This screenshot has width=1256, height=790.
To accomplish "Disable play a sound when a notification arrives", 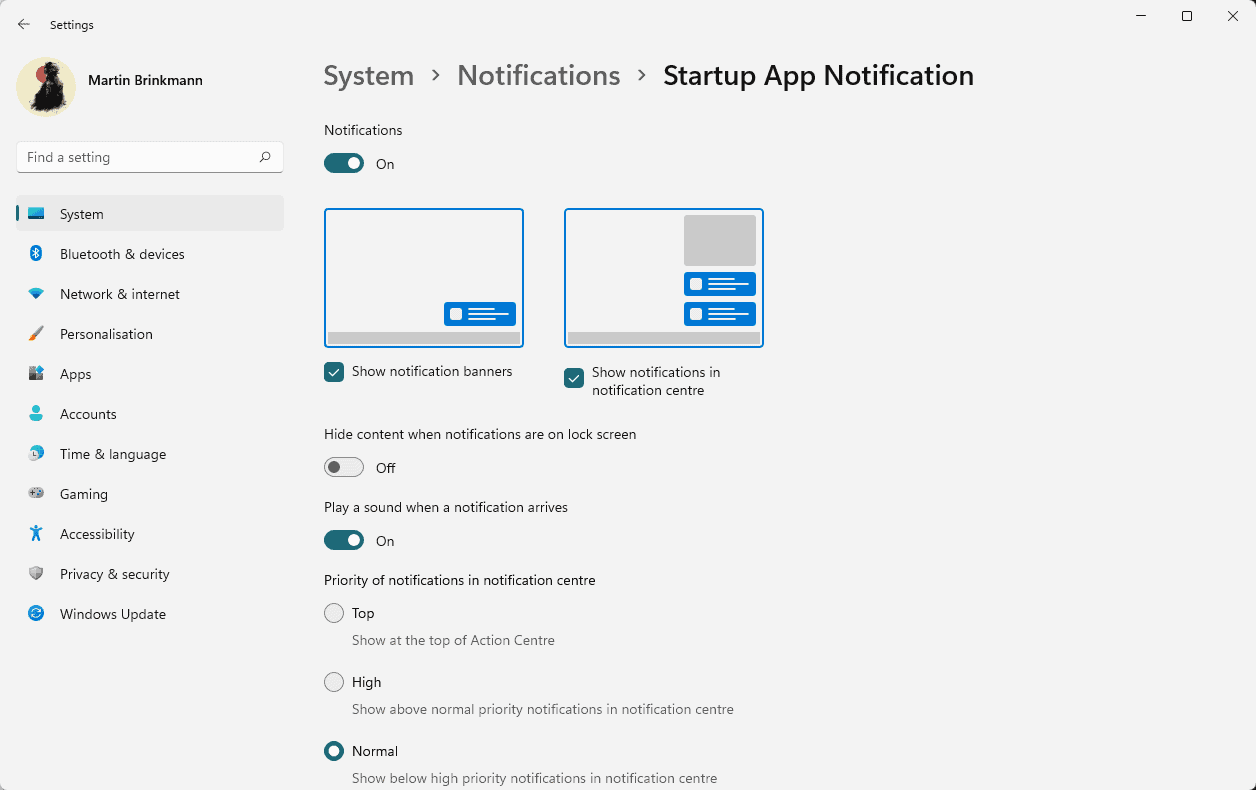I will pos(344,540).
